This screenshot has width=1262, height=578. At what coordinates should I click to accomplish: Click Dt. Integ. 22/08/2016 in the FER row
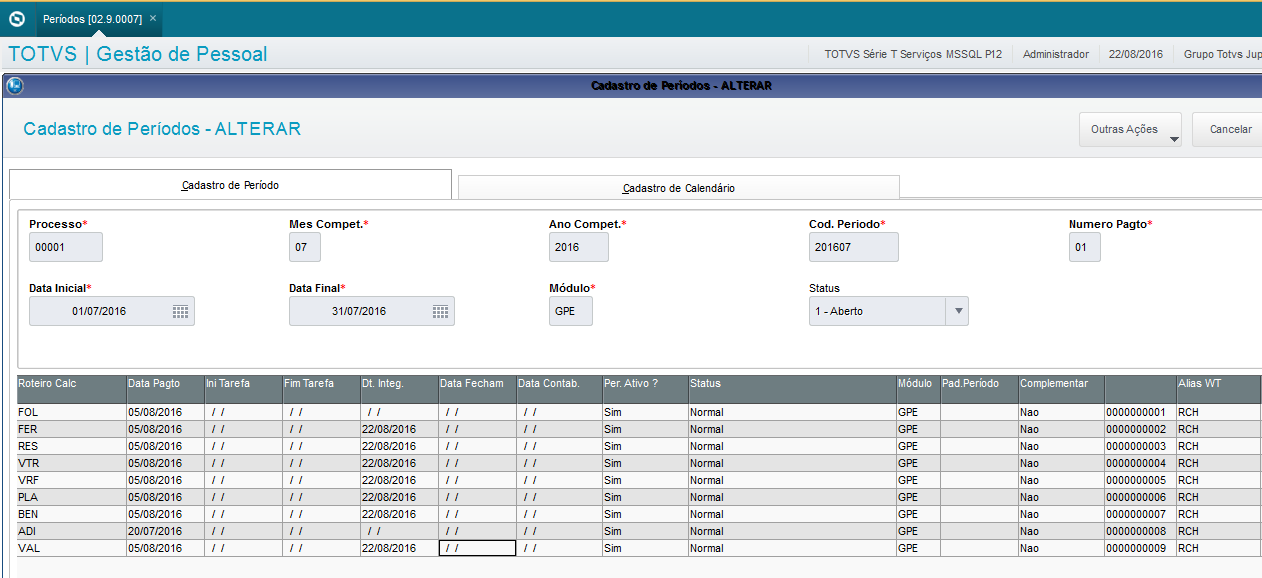click(x=400, y=429)
